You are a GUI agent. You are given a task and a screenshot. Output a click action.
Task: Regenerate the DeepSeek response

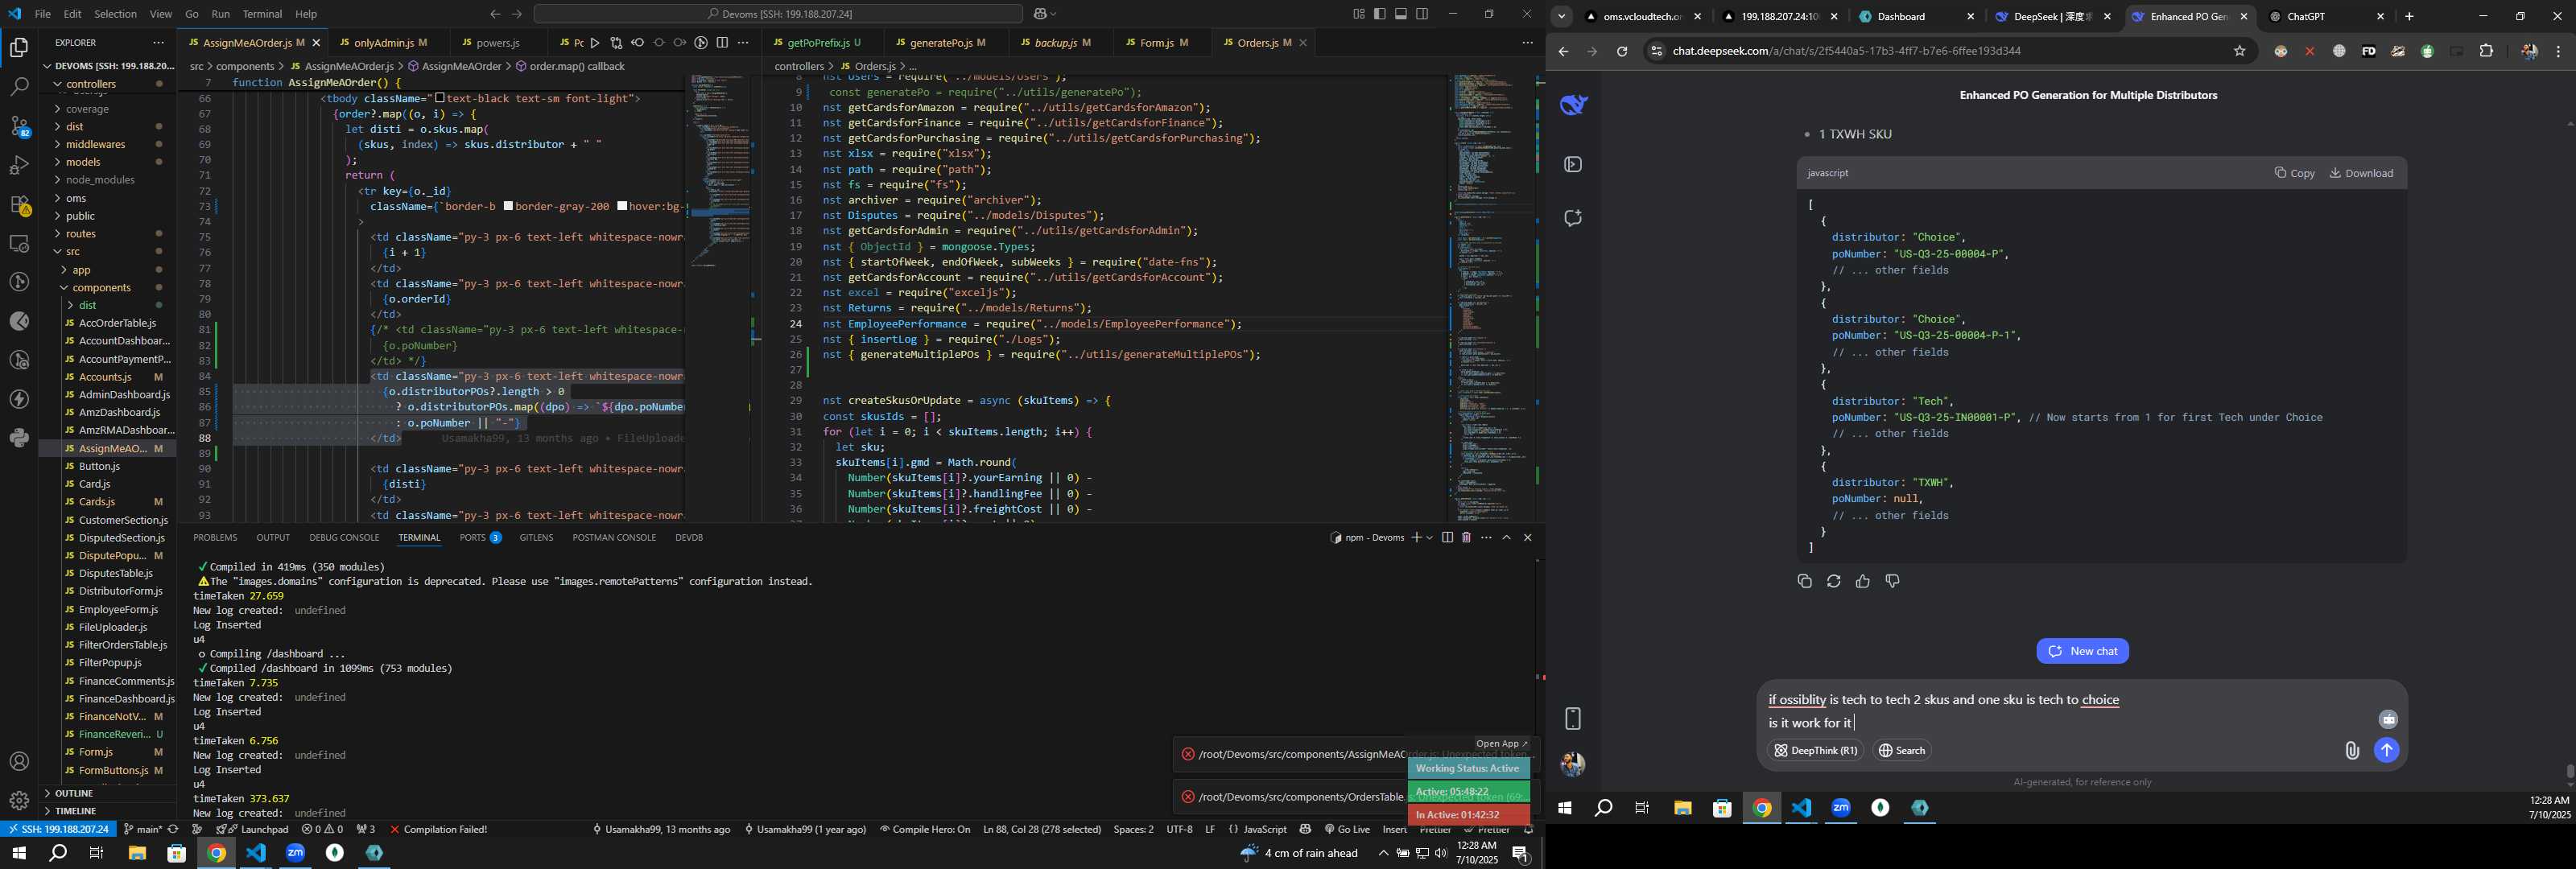pos(1833,581)
